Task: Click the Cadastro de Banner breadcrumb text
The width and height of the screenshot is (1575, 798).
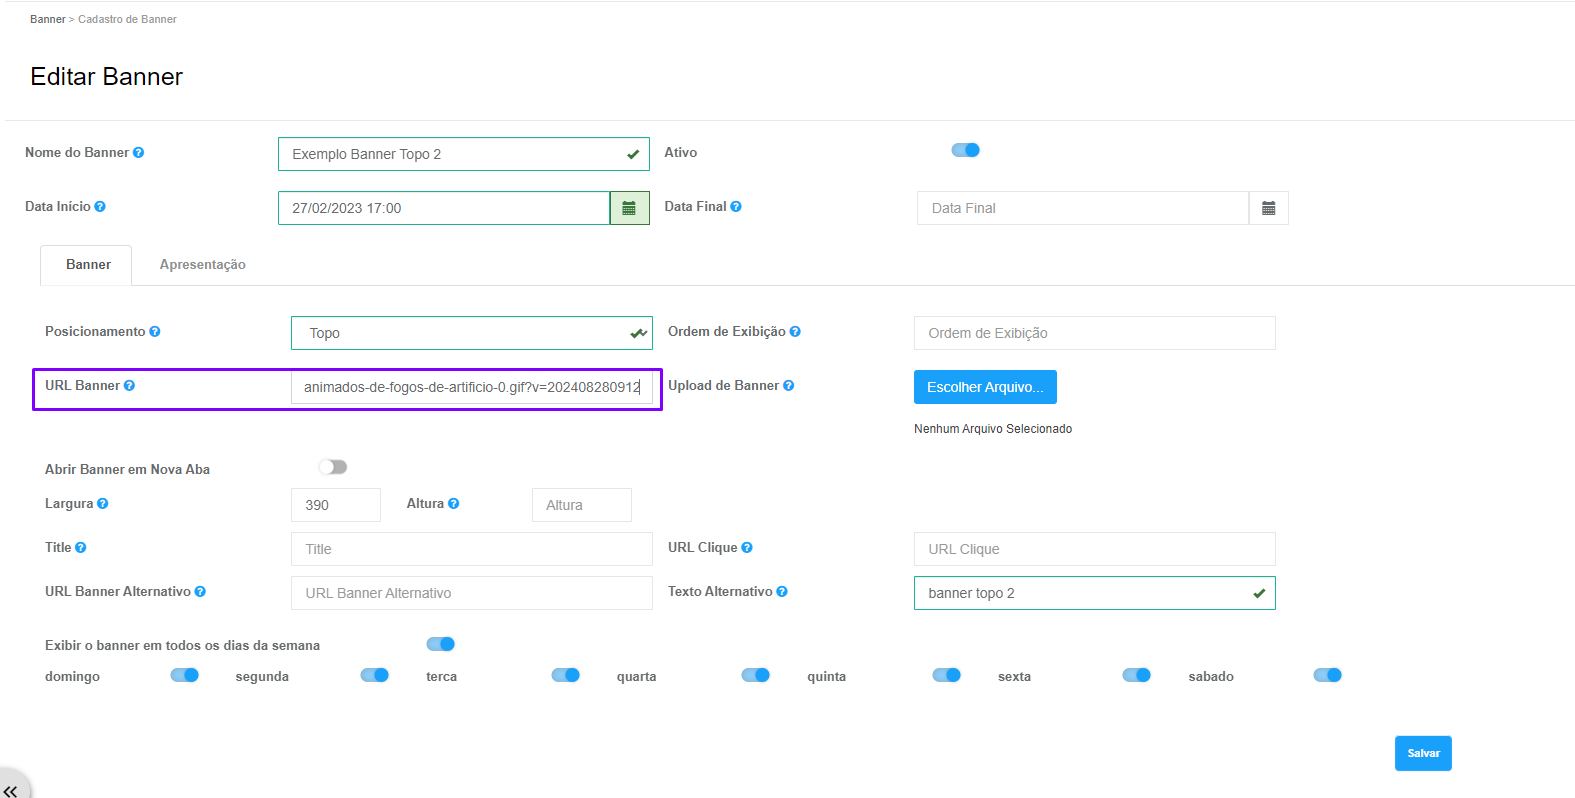Action: [127, 19]
